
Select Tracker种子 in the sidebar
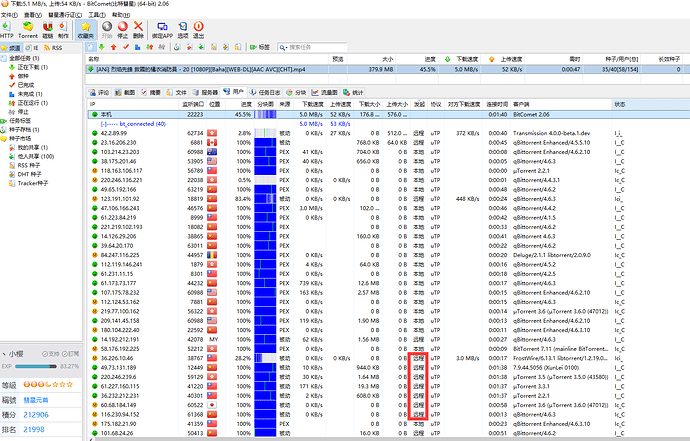point(29,183)
